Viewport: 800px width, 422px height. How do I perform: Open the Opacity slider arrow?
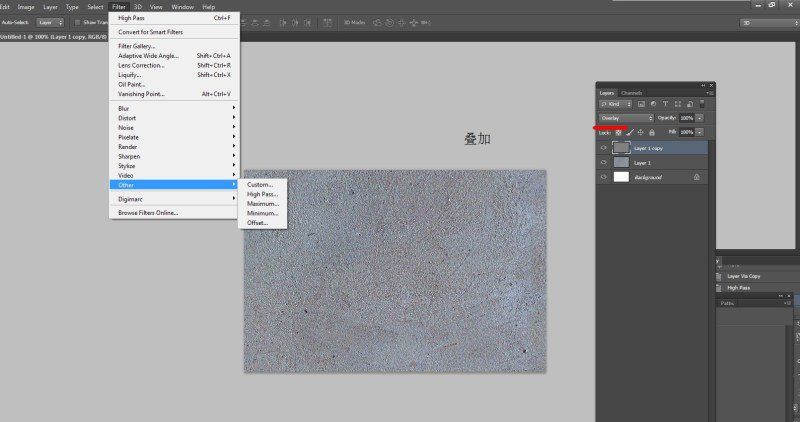(699, 118)
